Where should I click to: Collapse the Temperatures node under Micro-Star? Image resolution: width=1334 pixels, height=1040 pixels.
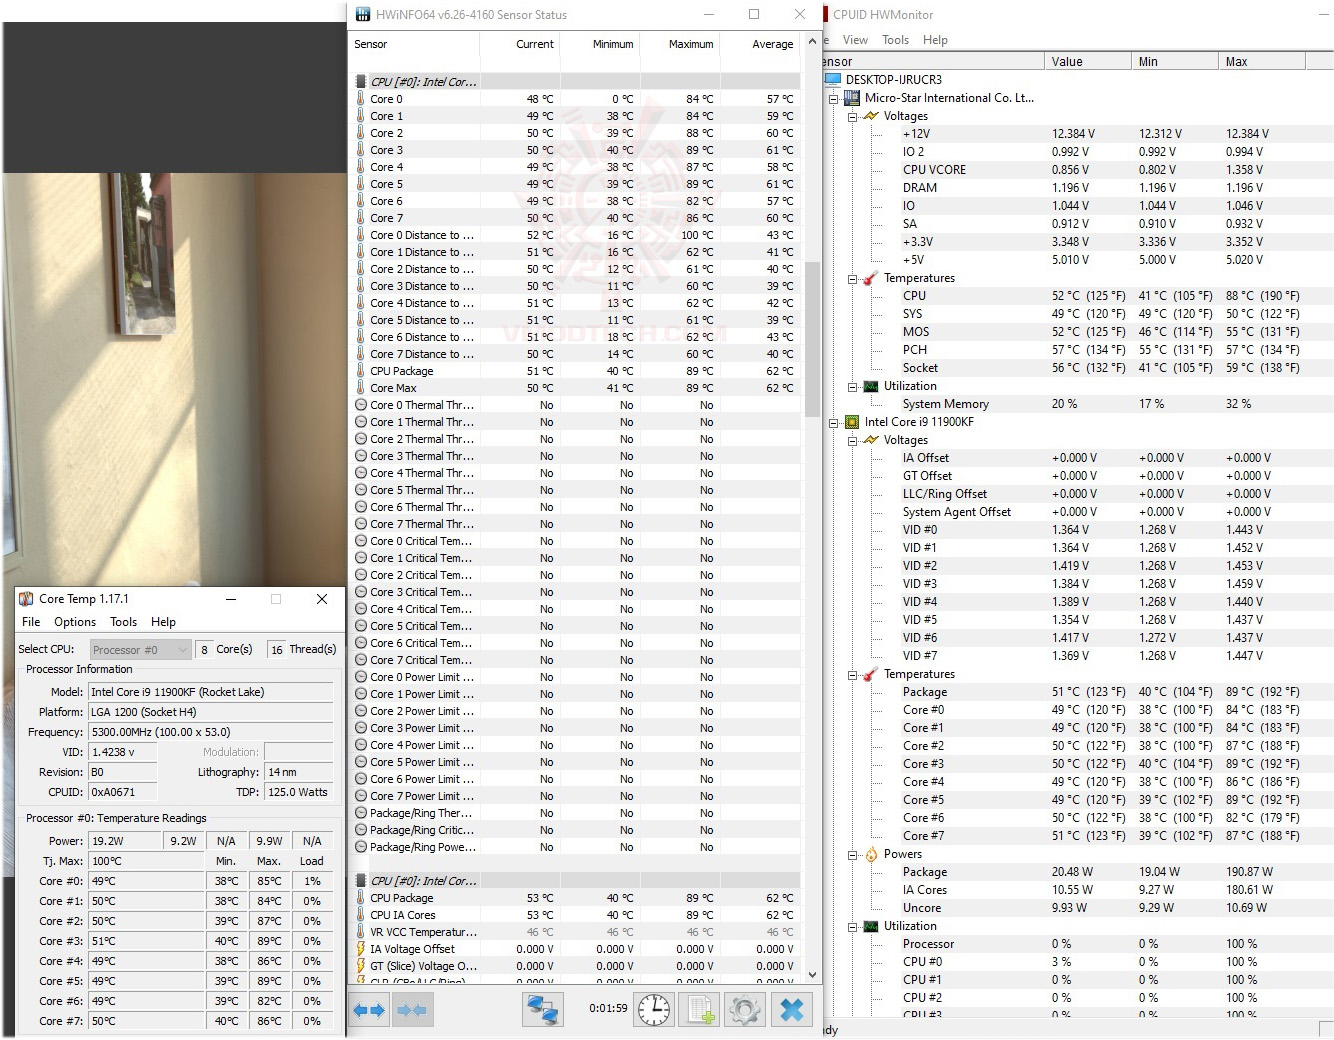852,278
